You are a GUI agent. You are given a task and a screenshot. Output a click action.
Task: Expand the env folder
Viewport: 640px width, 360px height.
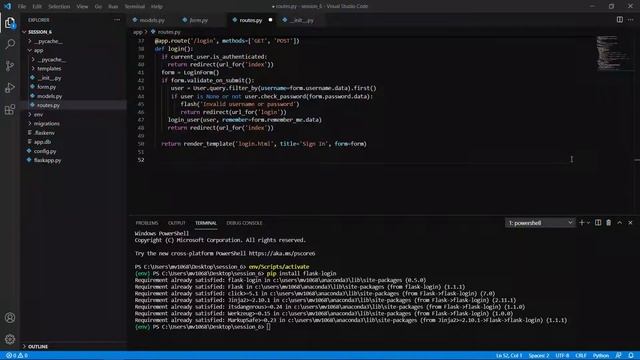38,114
